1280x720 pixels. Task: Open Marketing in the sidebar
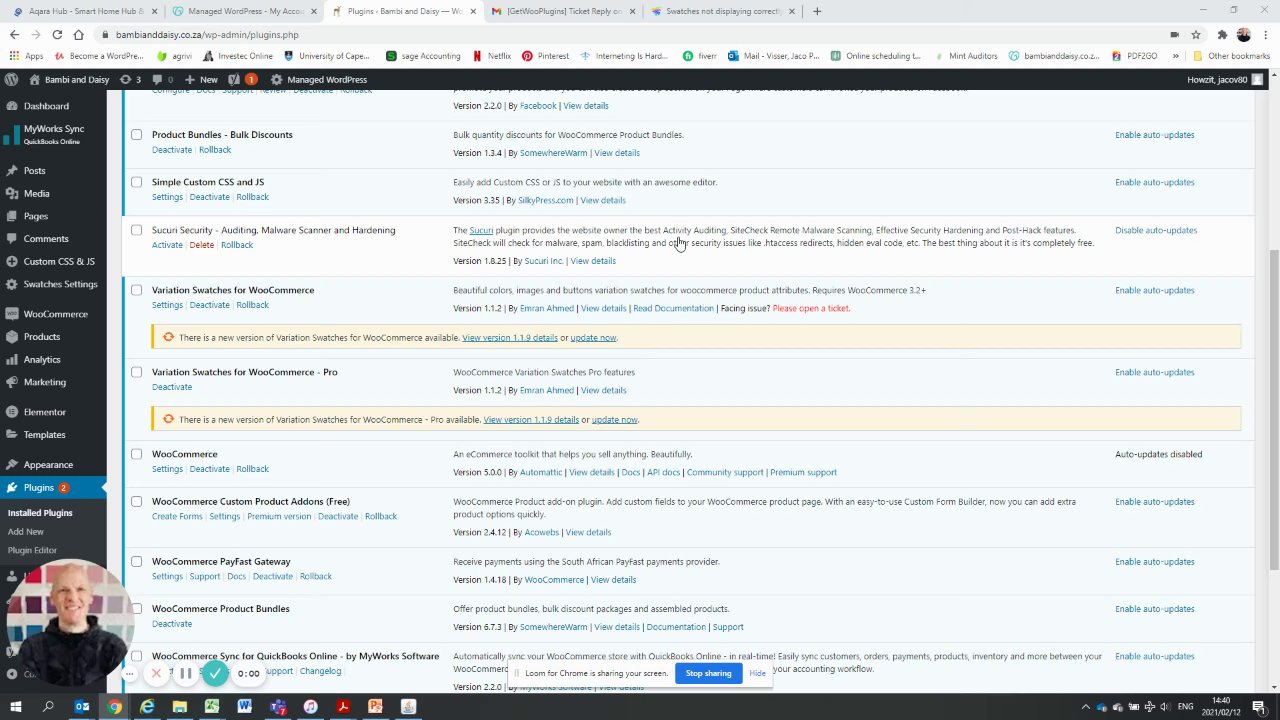coord(45,382)
